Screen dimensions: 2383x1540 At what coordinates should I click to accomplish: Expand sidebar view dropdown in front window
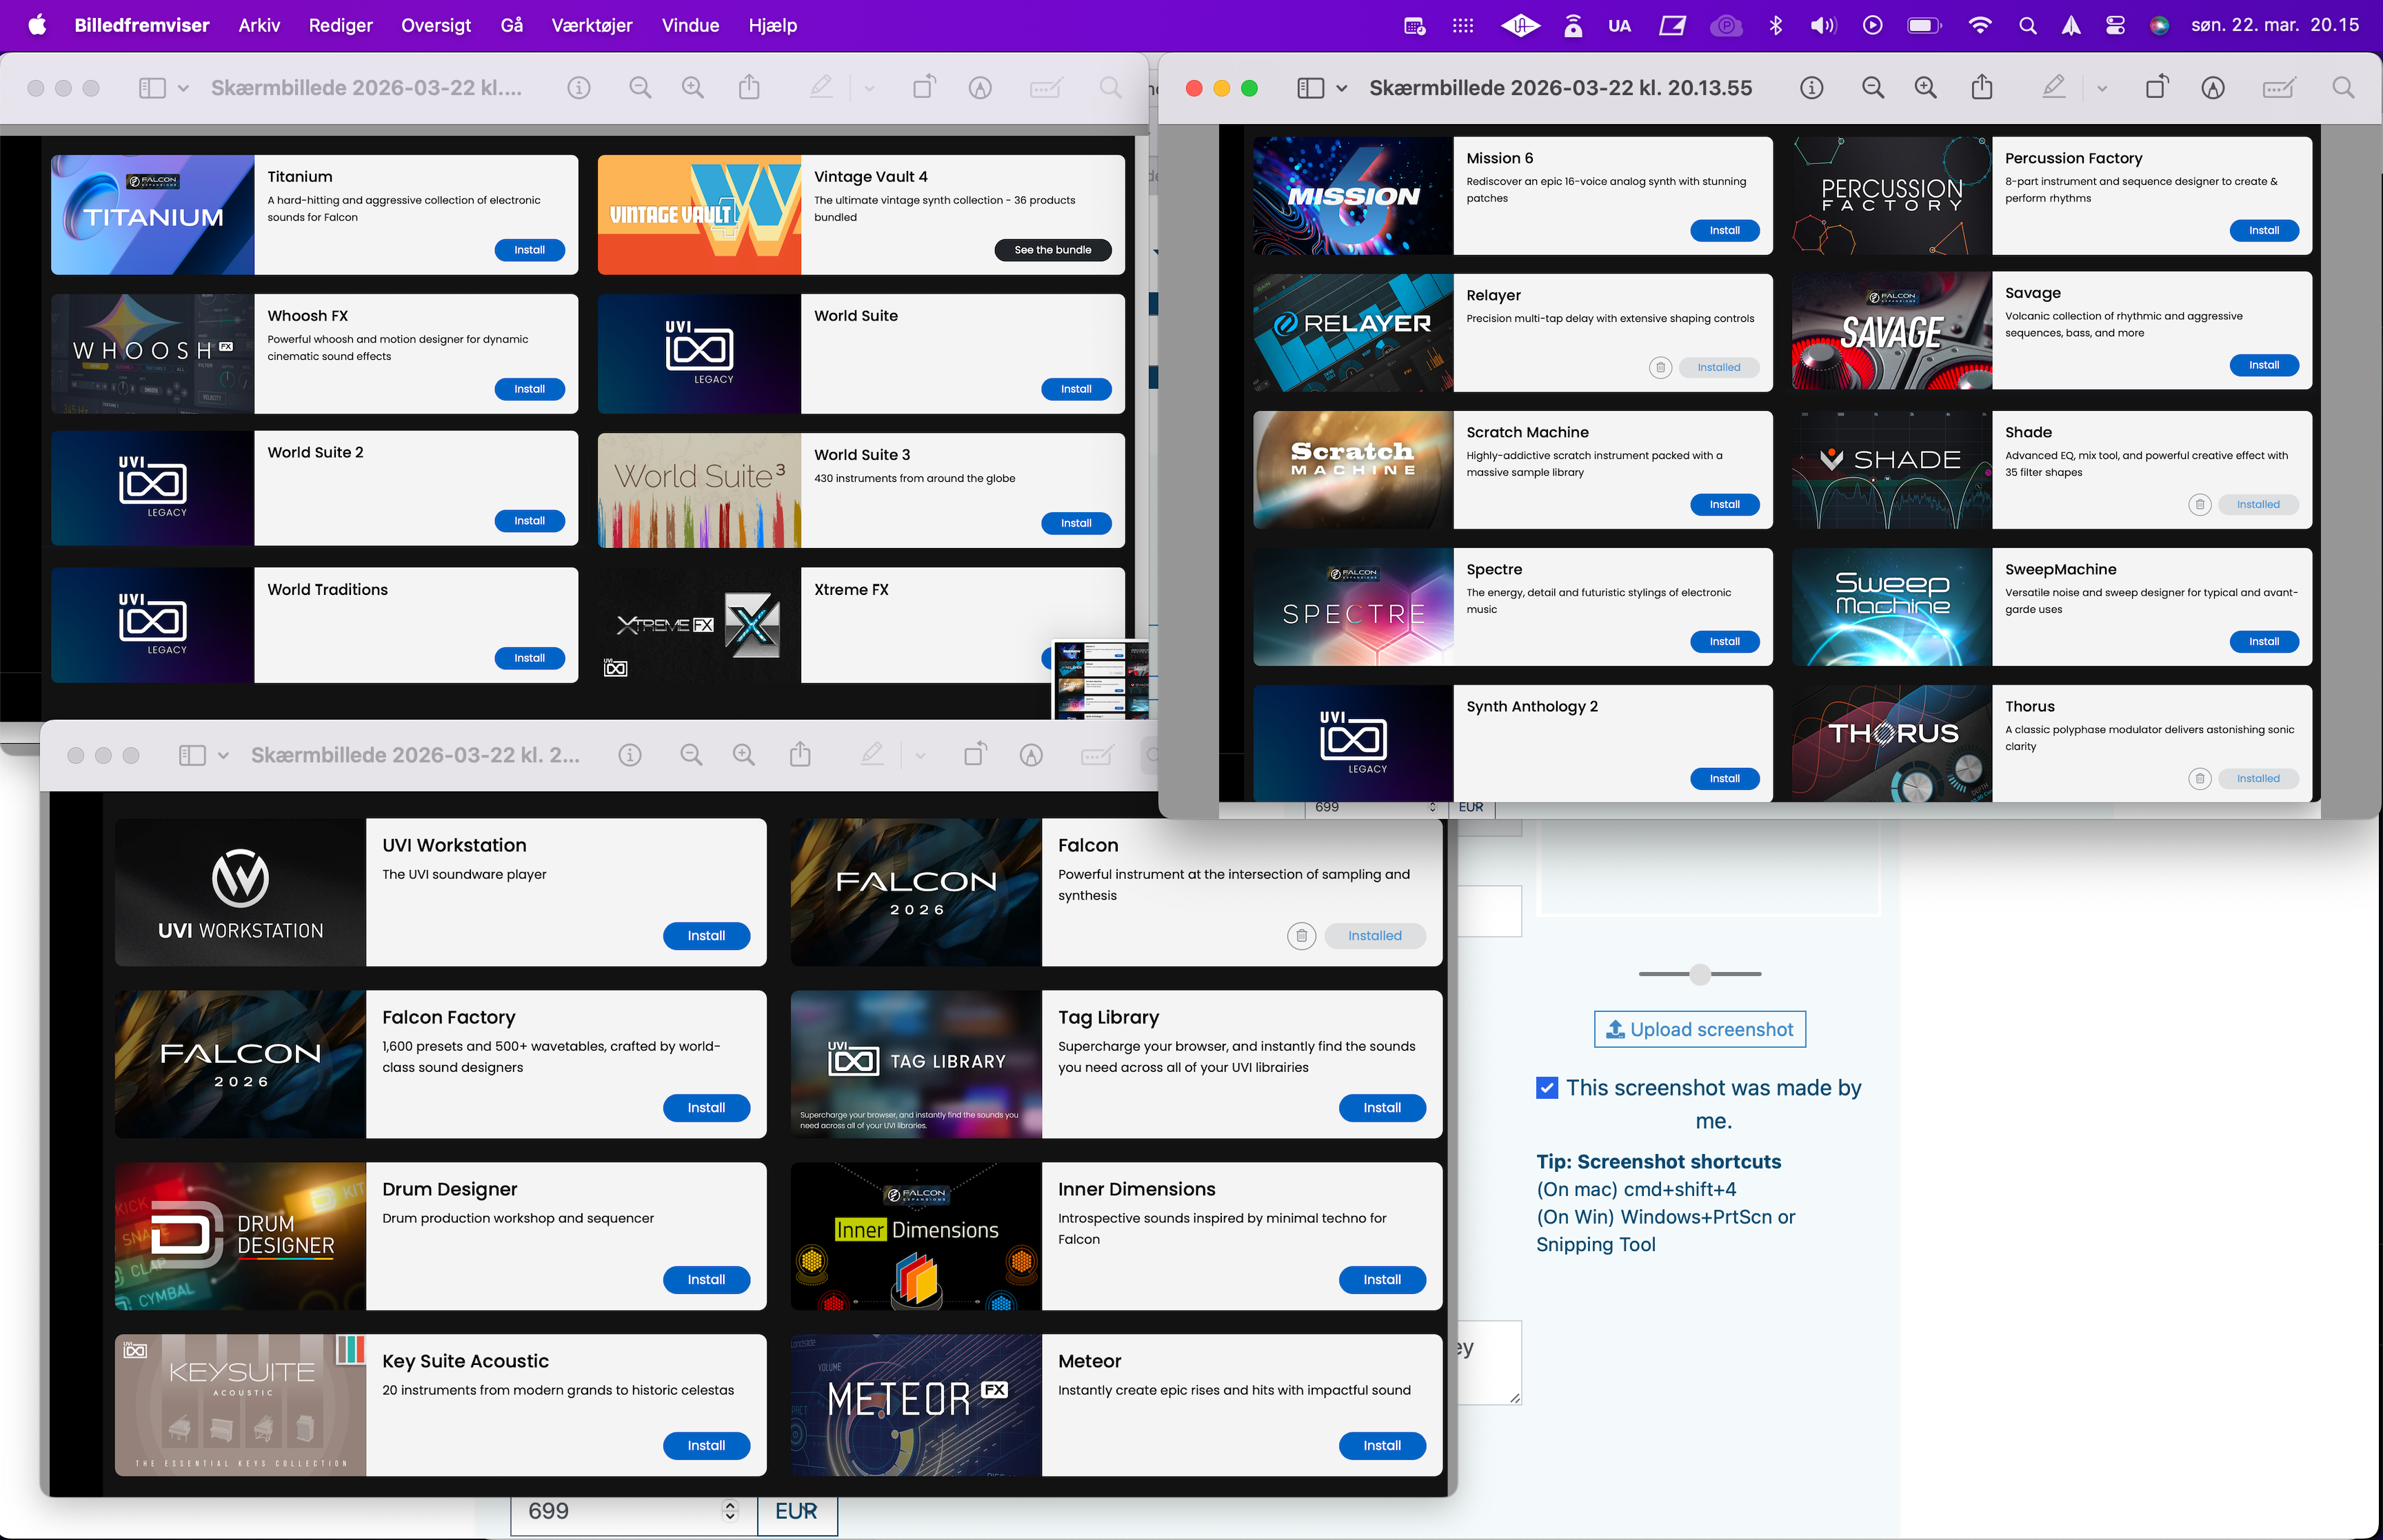(x=1342, y=88)
